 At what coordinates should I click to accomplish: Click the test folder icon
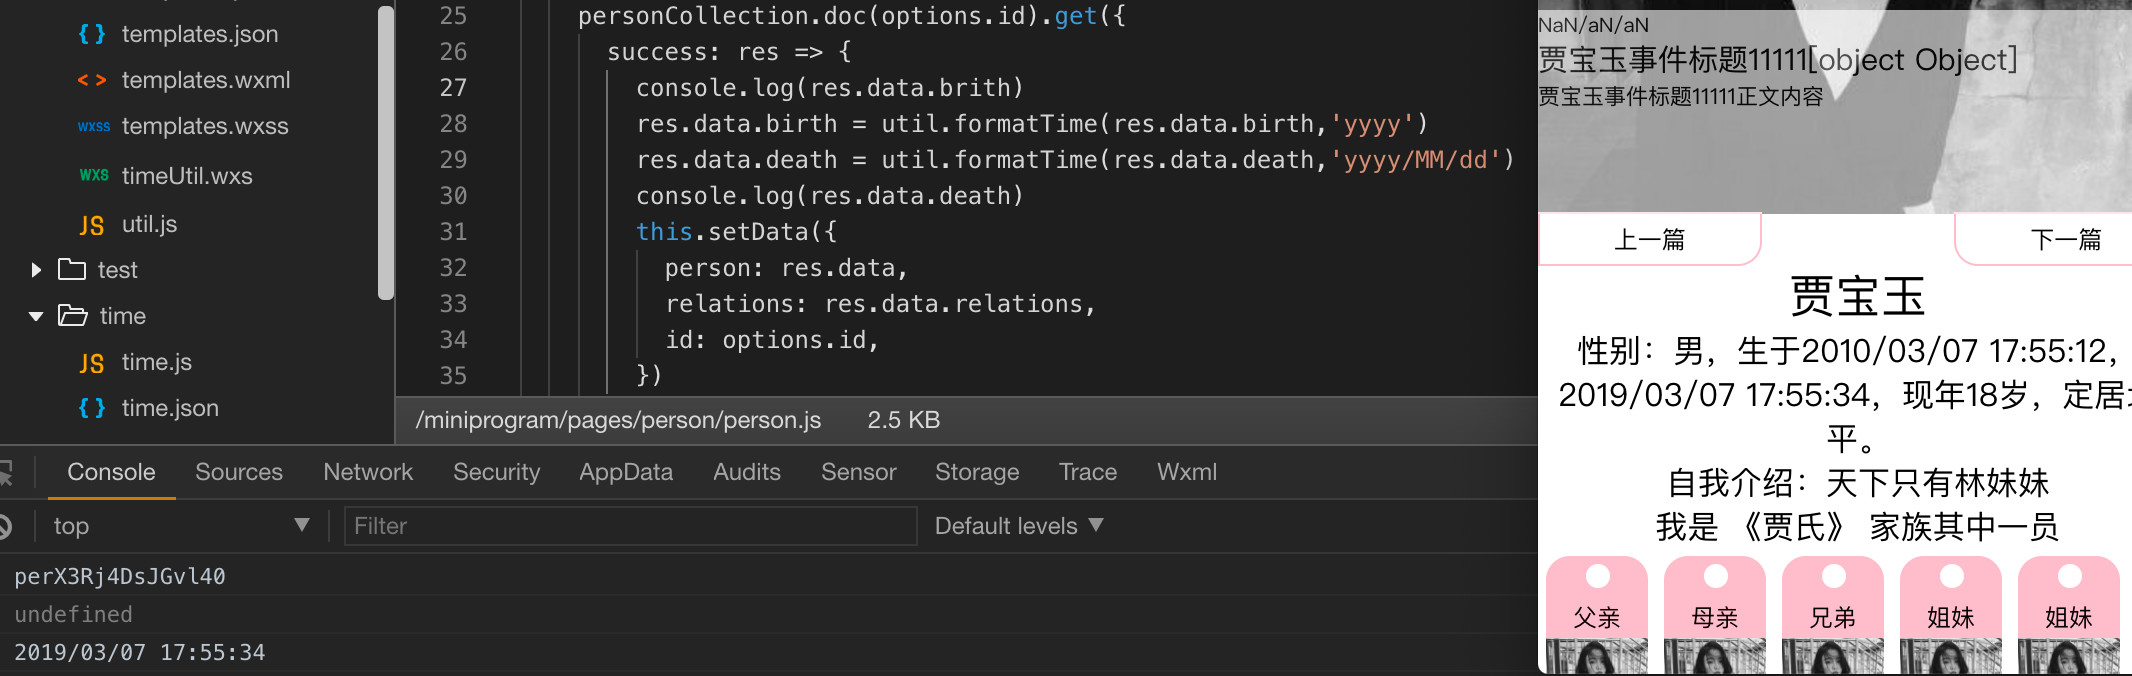pos(72,270)
